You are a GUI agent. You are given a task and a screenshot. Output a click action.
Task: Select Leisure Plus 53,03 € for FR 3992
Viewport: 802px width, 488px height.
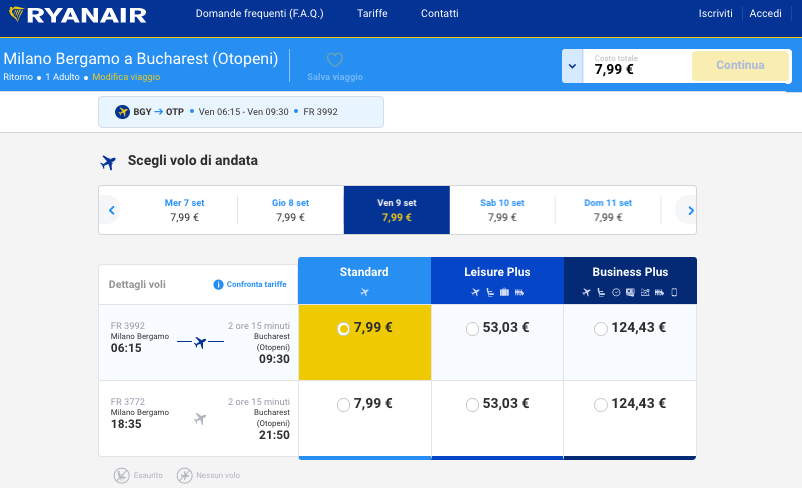pos(472,328)
